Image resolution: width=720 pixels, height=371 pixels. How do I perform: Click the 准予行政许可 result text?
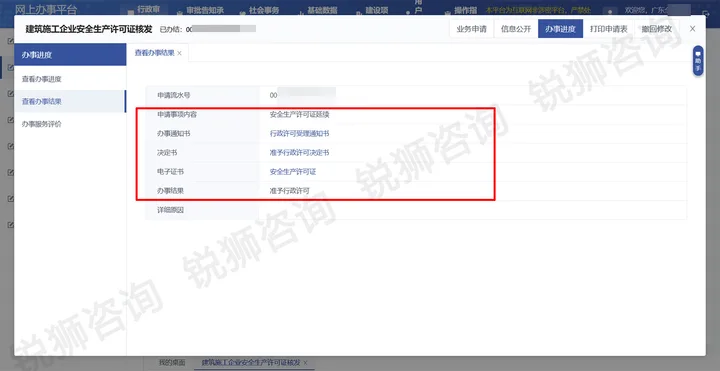click(x=289, y=191)
